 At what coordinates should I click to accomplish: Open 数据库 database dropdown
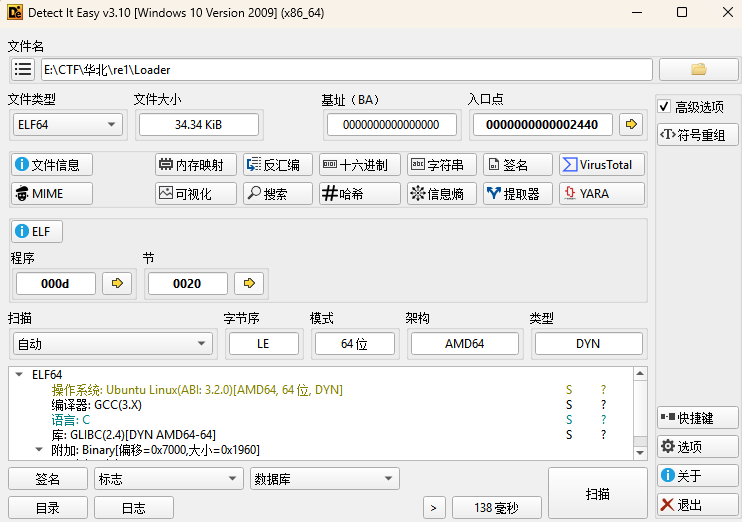(325, 478)
